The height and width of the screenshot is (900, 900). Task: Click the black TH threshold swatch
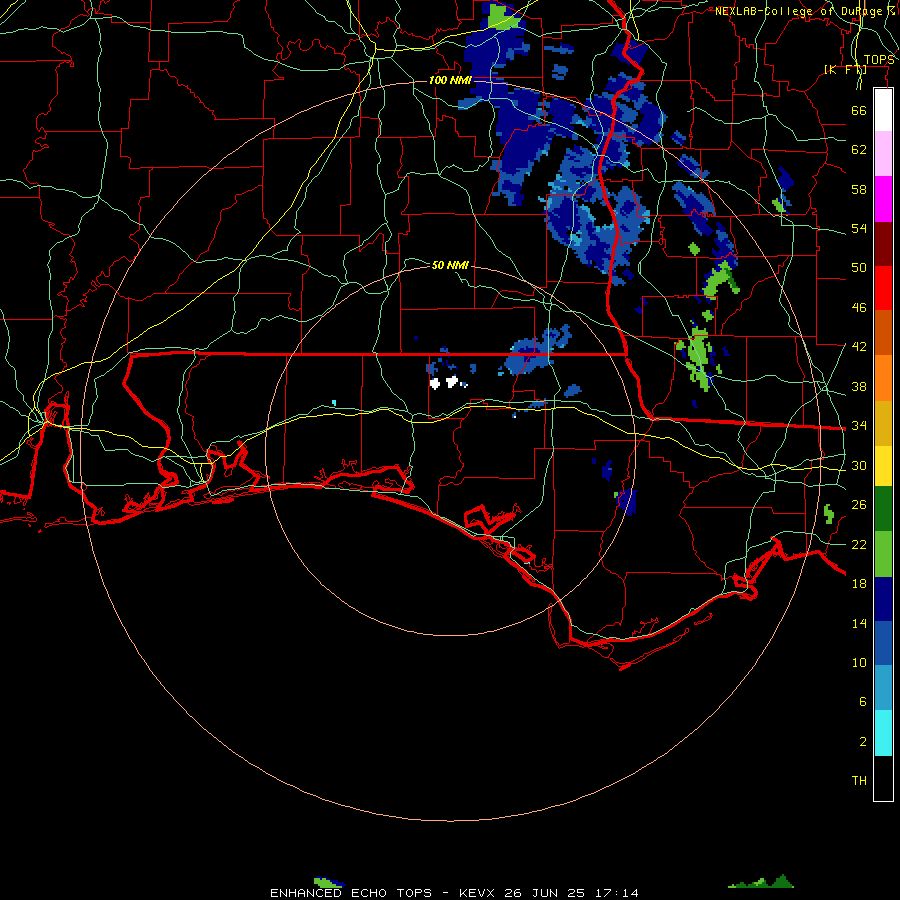[883, 778]
